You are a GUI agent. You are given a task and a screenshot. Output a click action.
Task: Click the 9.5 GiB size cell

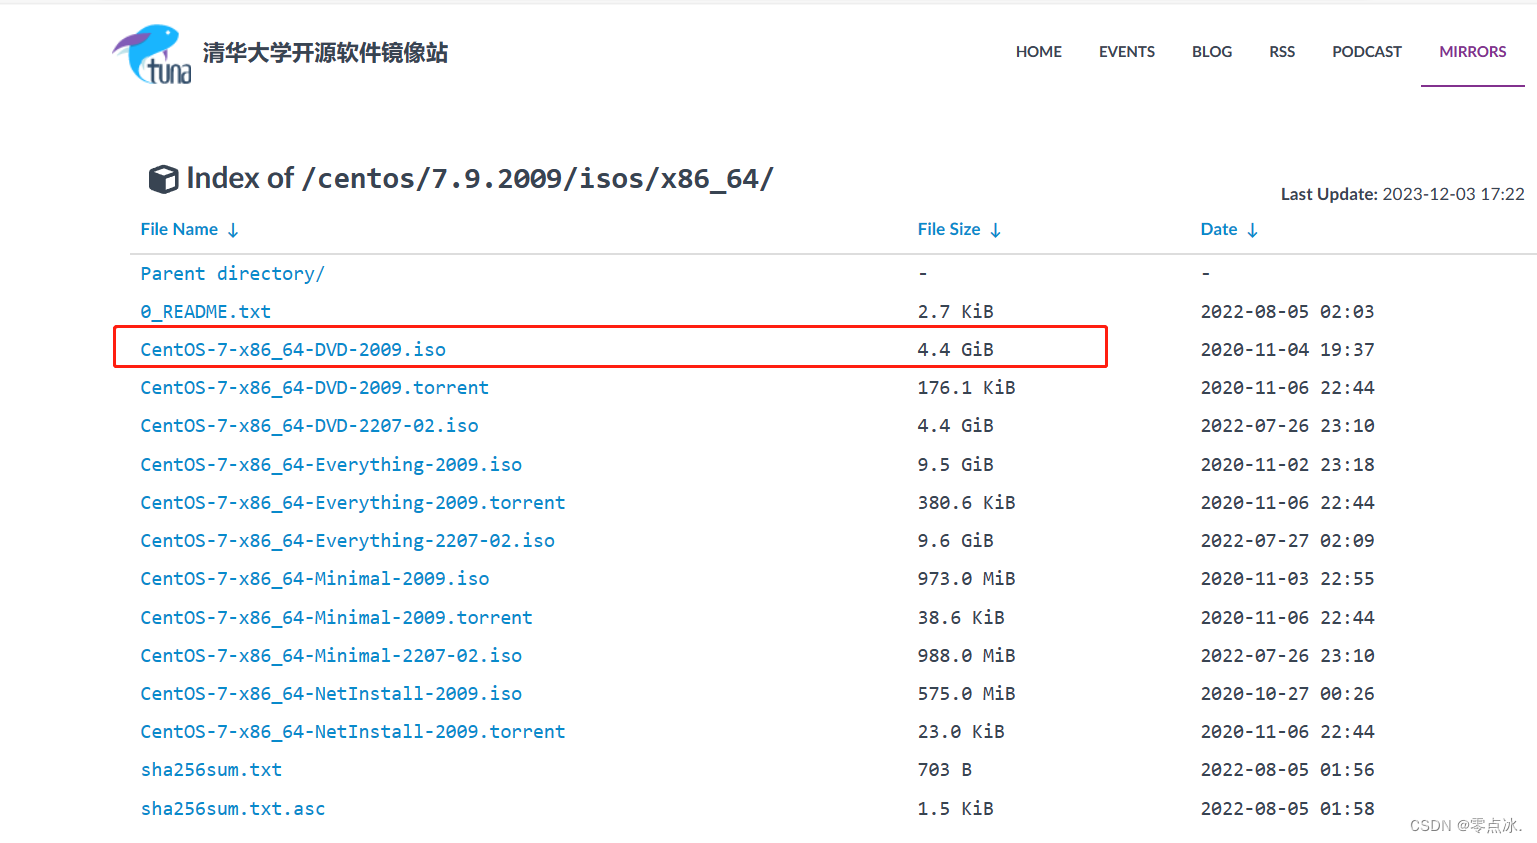coord(956,465)
